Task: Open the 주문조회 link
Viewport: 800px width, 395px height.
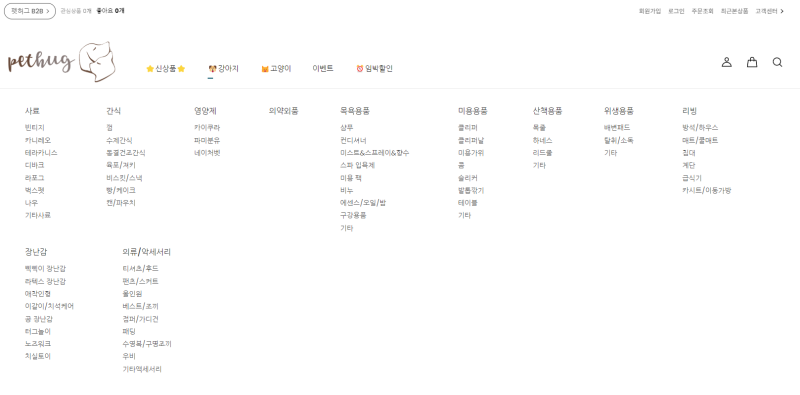Action: pos(703,11)
